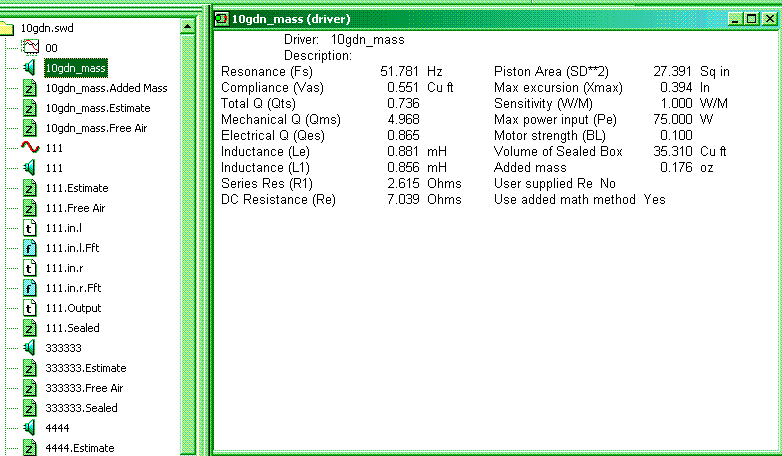This screenshot has height=456, width=782.
Task: Select 333333.Sealed in project tree
Action: pos(81,408)
